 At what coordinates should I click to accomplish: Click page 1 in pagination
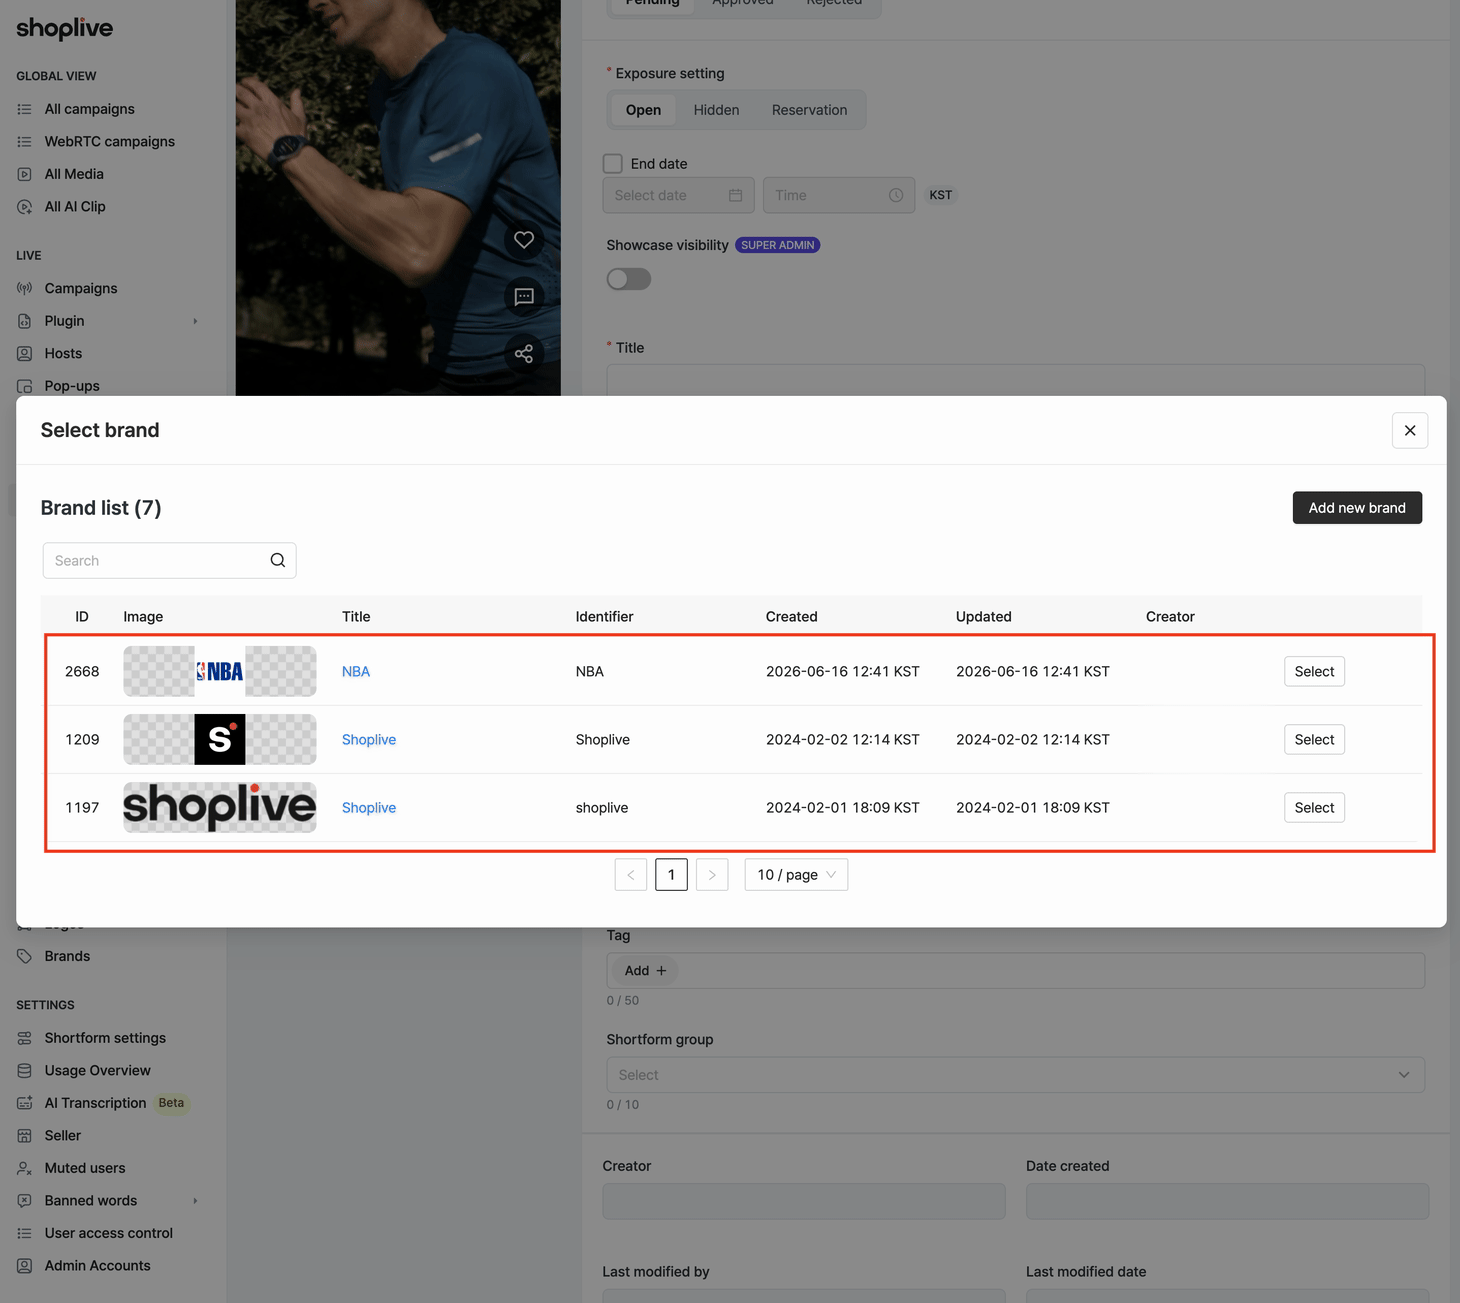(671, 874)
